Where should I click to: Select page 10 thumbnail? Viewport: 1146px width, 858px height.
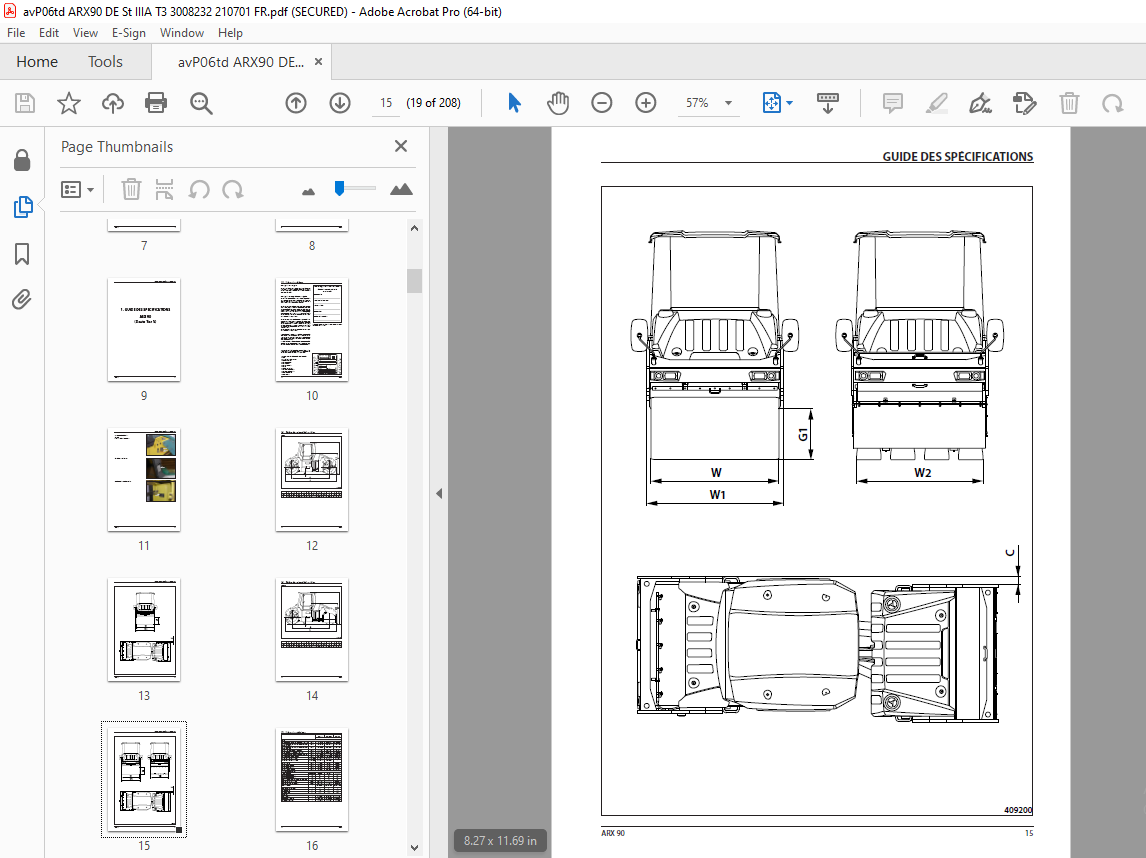(x=312, y=330)
